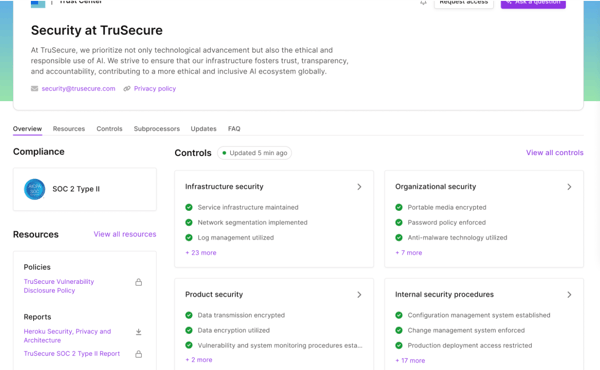Click the Updated 5 min ago status pill

pyautogui.click(x=254, y=153)
